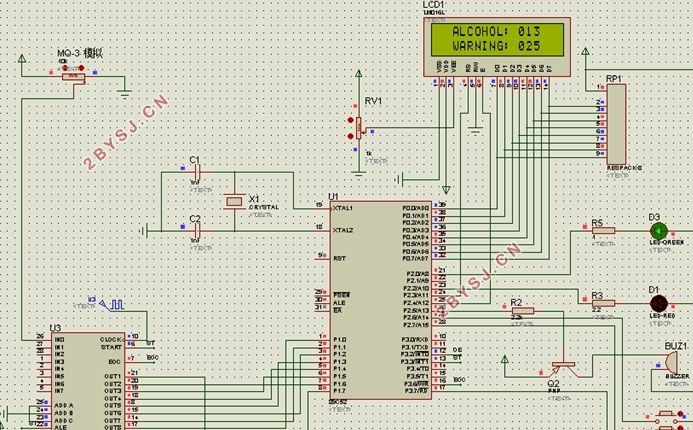Click the ground symbol below the LCD
The image size is (693, 430).
pyautogui.click(x=475, y=131)
